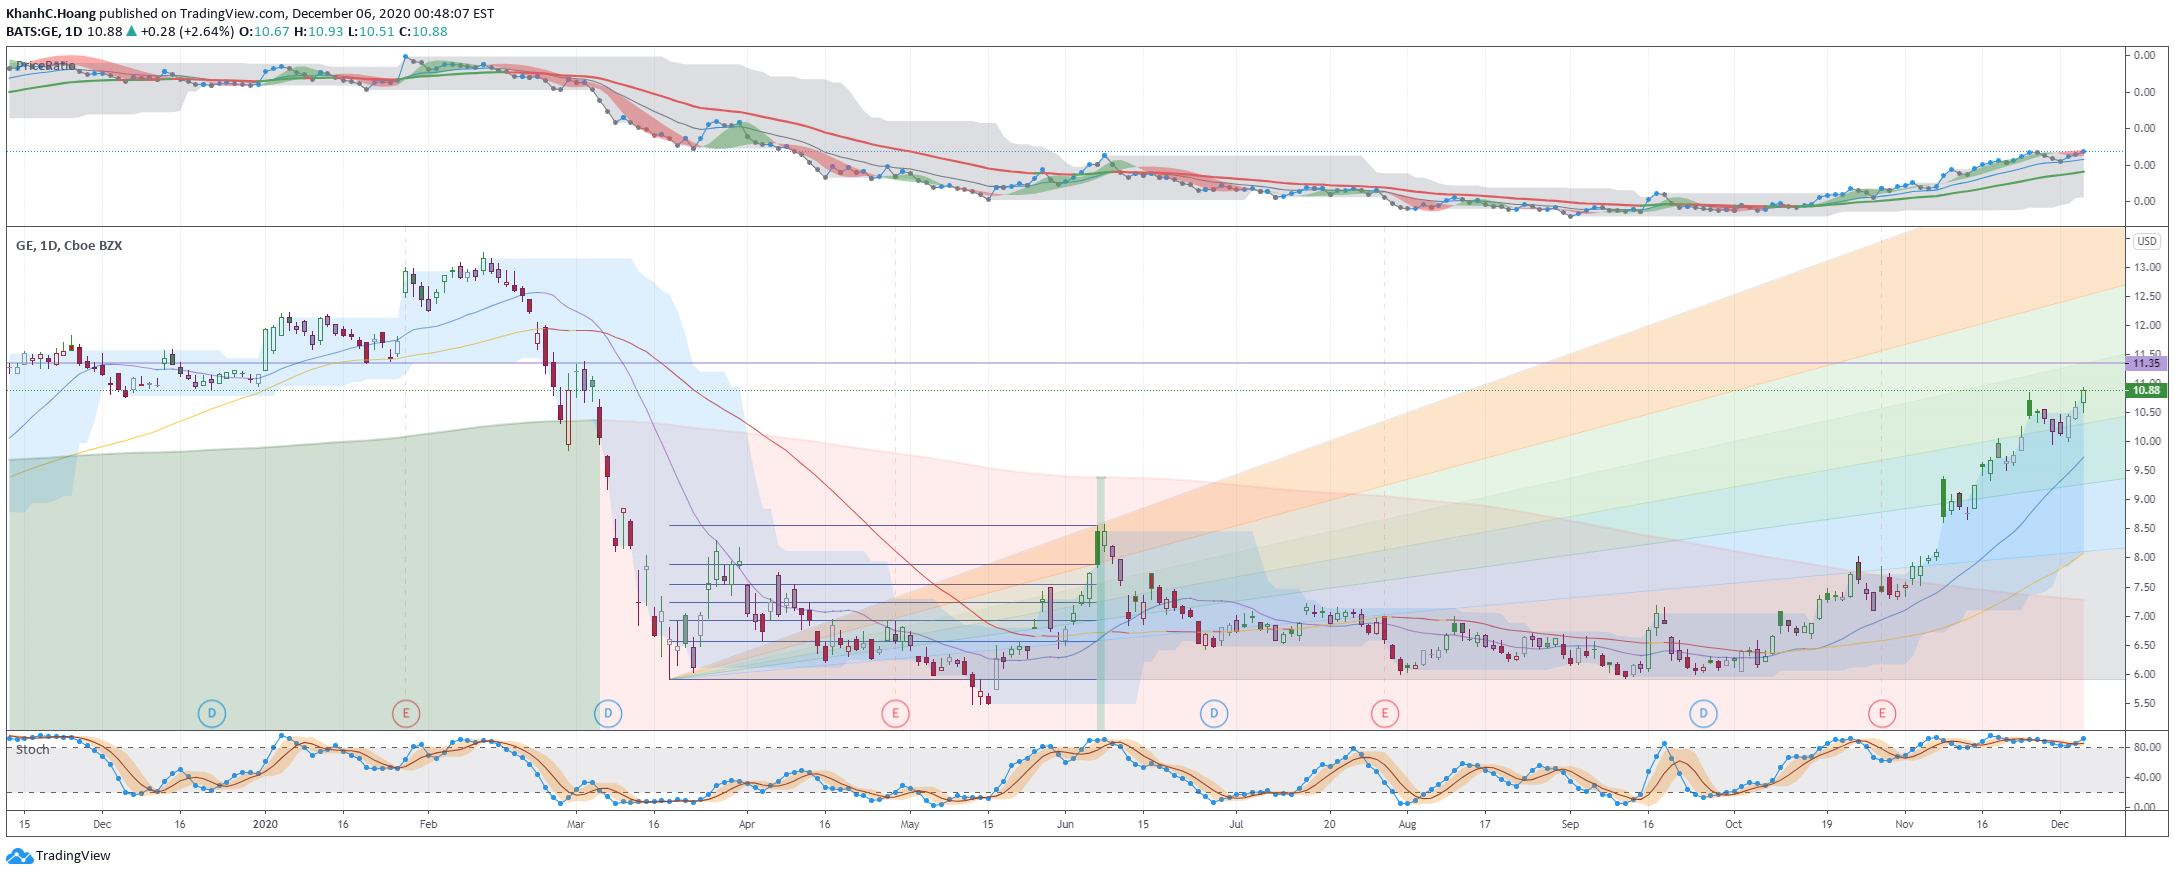The width and height of the screenshot is (2175, 875).
Task: Click the 12.00 price axis label
Action: tap(2147, 325)
